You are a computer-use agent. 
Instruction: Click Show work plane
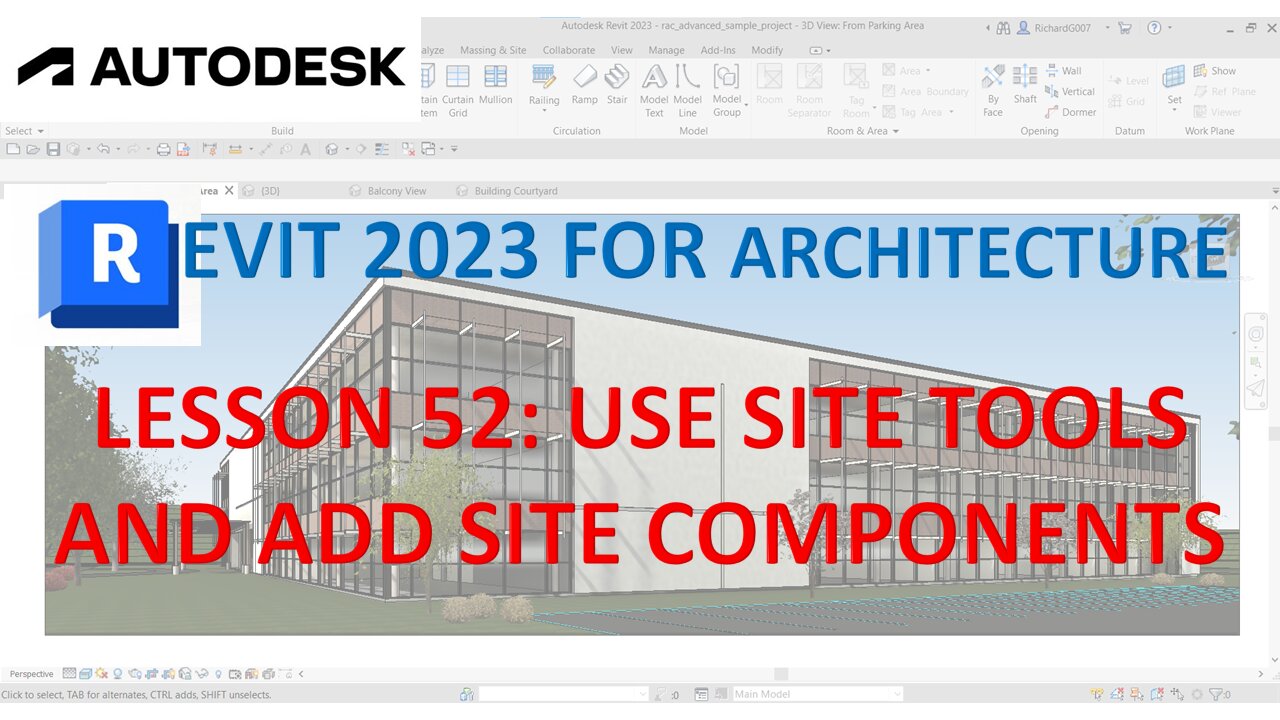[x=1215, y=71]
